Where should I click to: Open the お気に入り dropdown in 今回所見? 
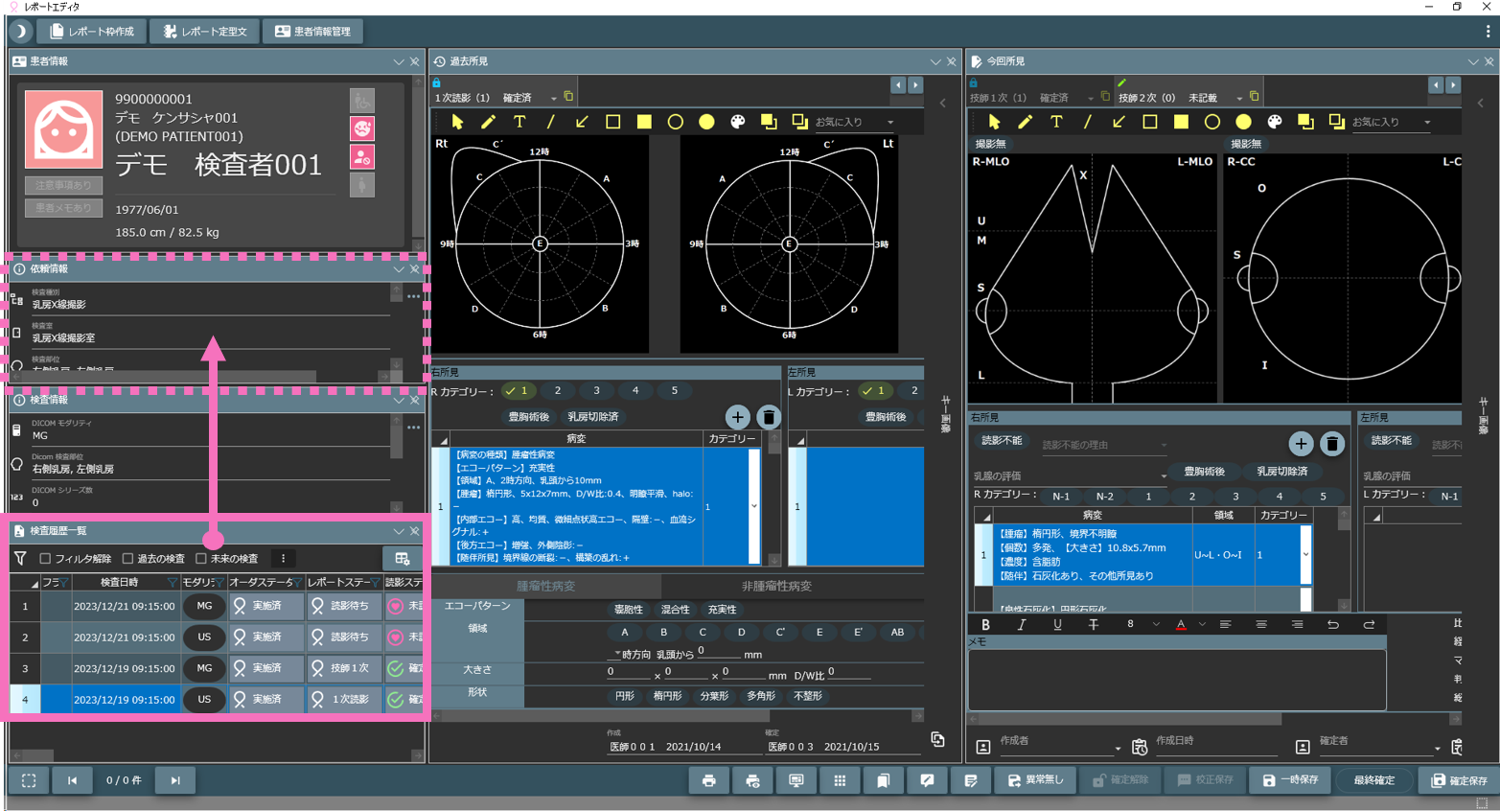coord(1390,122)
